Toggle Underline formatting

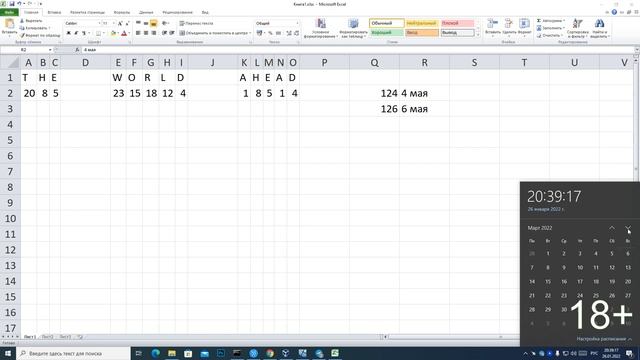(x=84, y=33)
